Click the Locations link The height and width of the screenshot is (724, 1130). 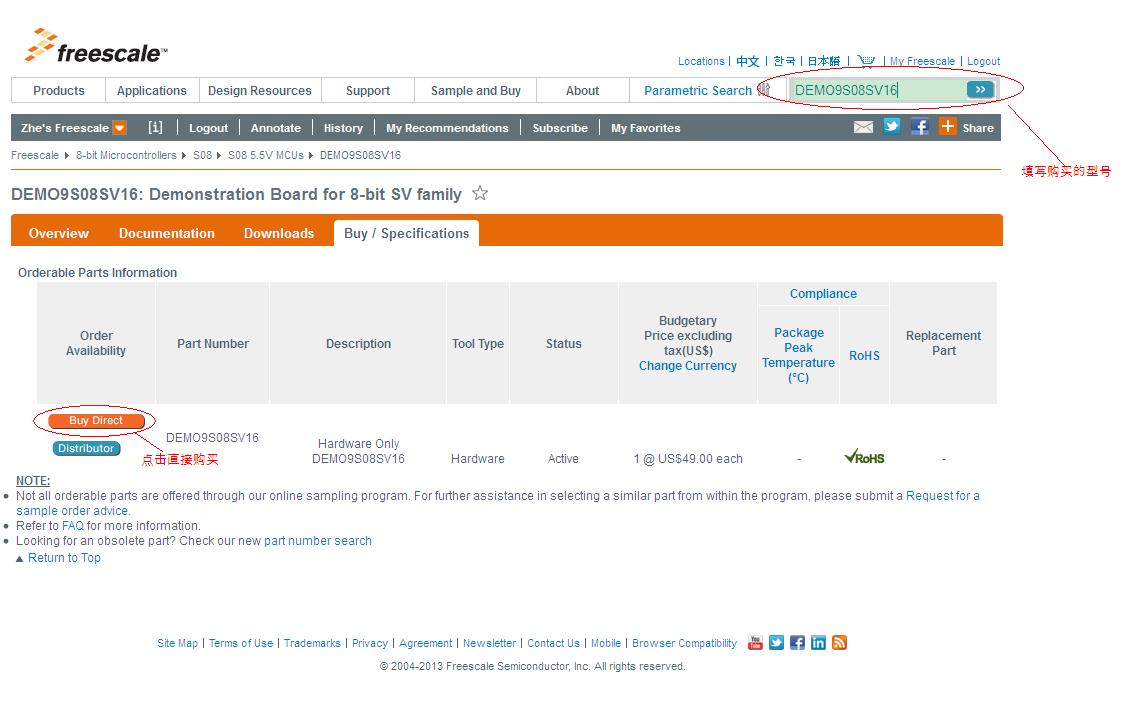point(701,61)
